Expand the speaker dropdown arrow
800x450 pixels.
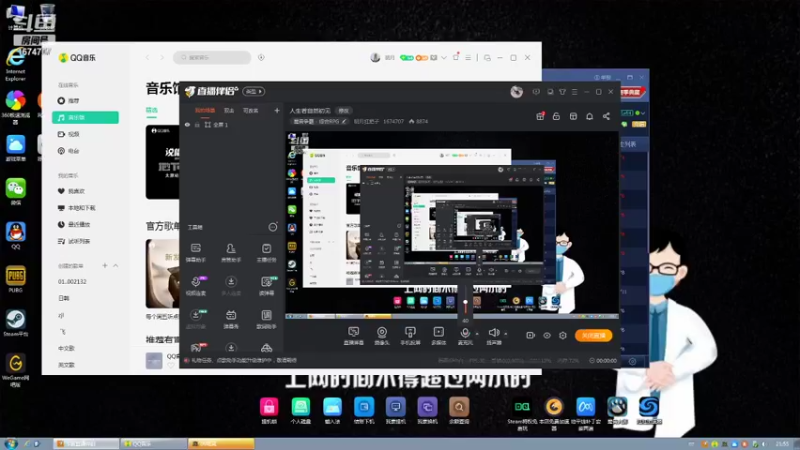click(506, 334)
